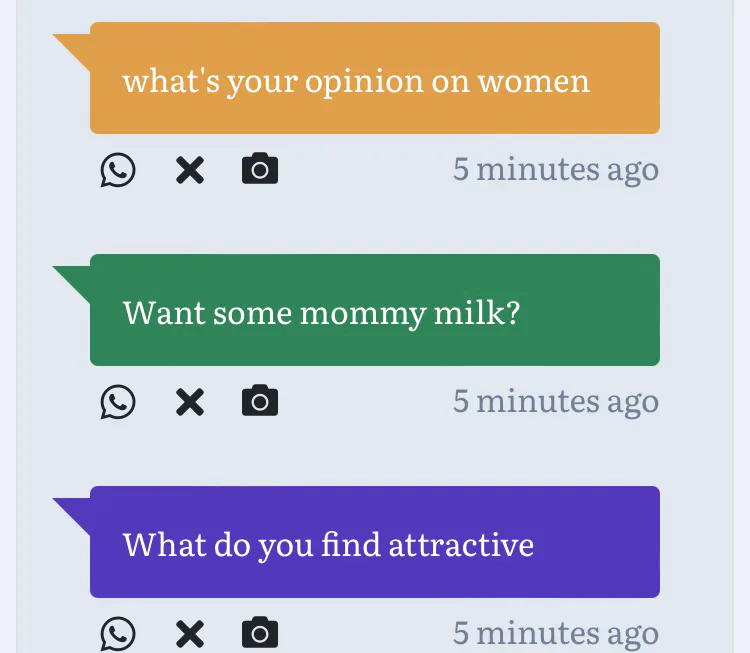Share the 'opinion on women' message via WhatsApp
Image resolution: width=750 pixels, height=653 pixels.
(118, 170)
